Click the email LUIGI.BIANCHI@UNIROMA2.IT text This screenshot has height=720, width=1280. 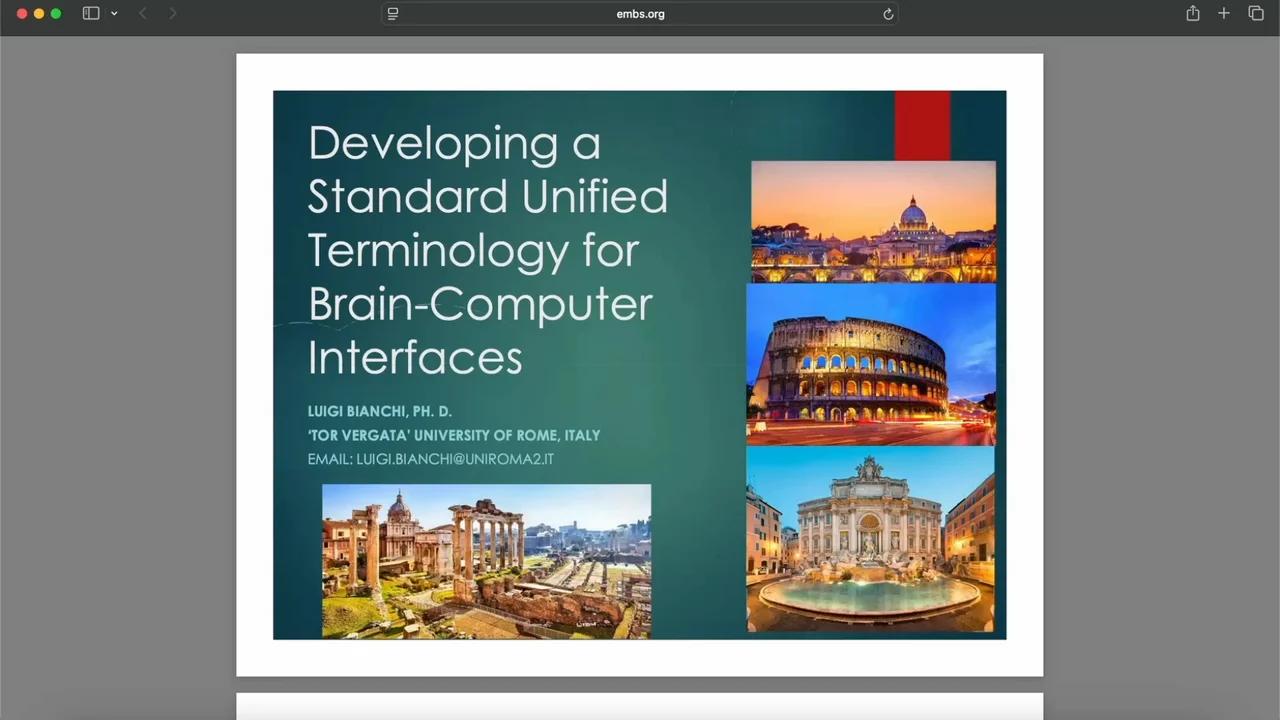pos(455,459)
